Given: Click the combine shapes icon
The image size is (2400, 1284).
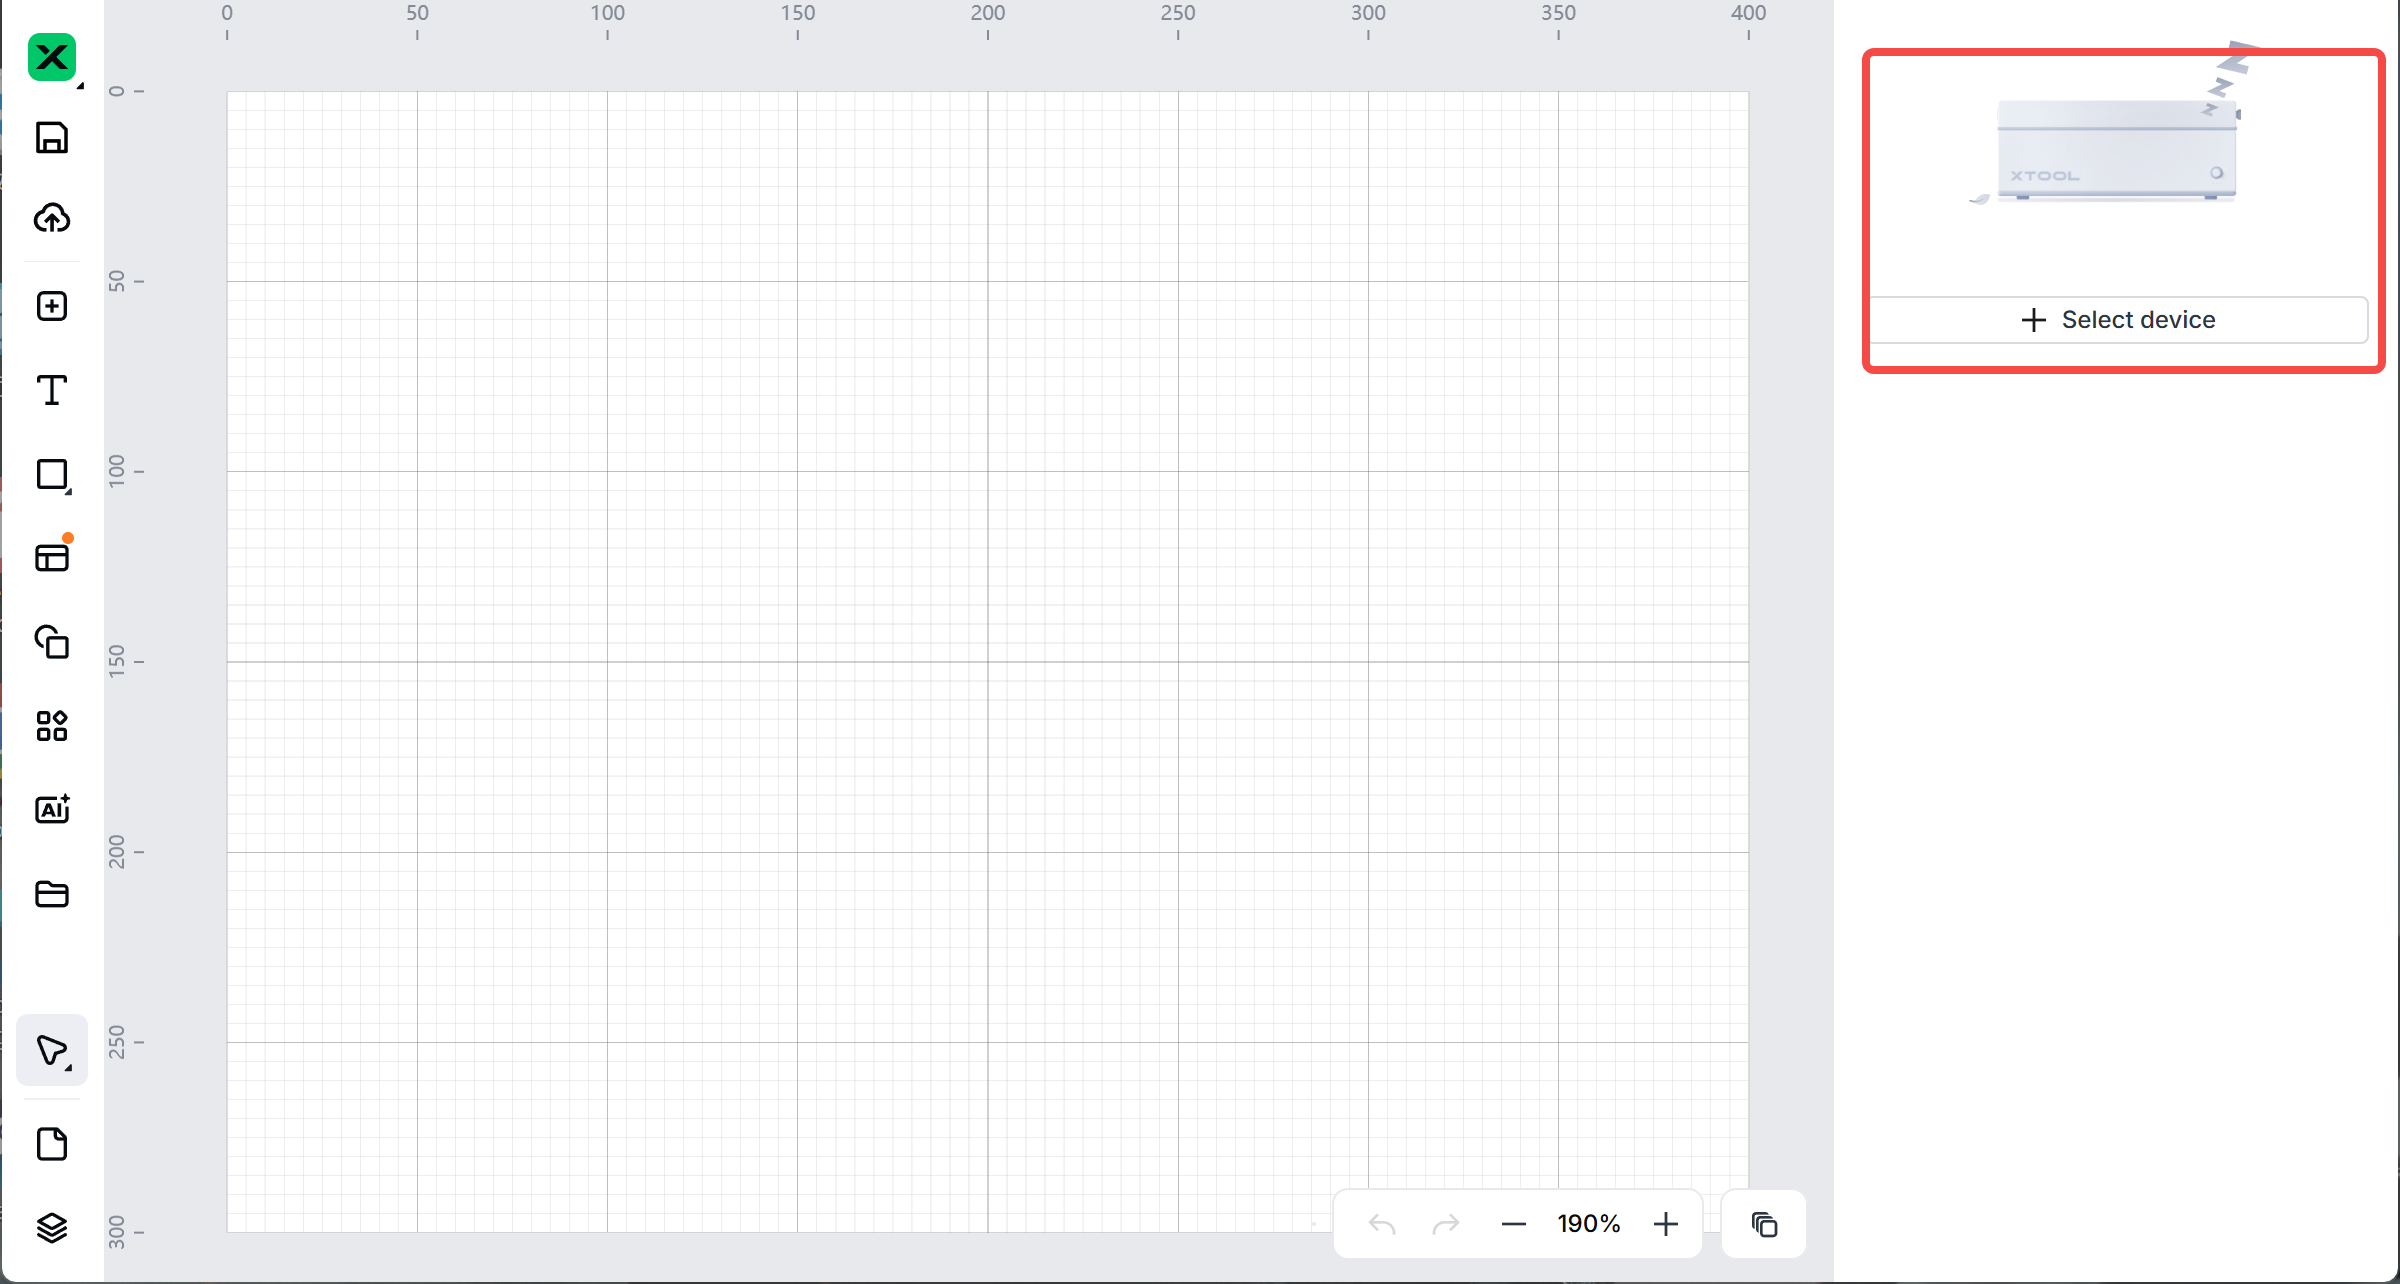Looking at the screenshot, I should tap(52, 641).
